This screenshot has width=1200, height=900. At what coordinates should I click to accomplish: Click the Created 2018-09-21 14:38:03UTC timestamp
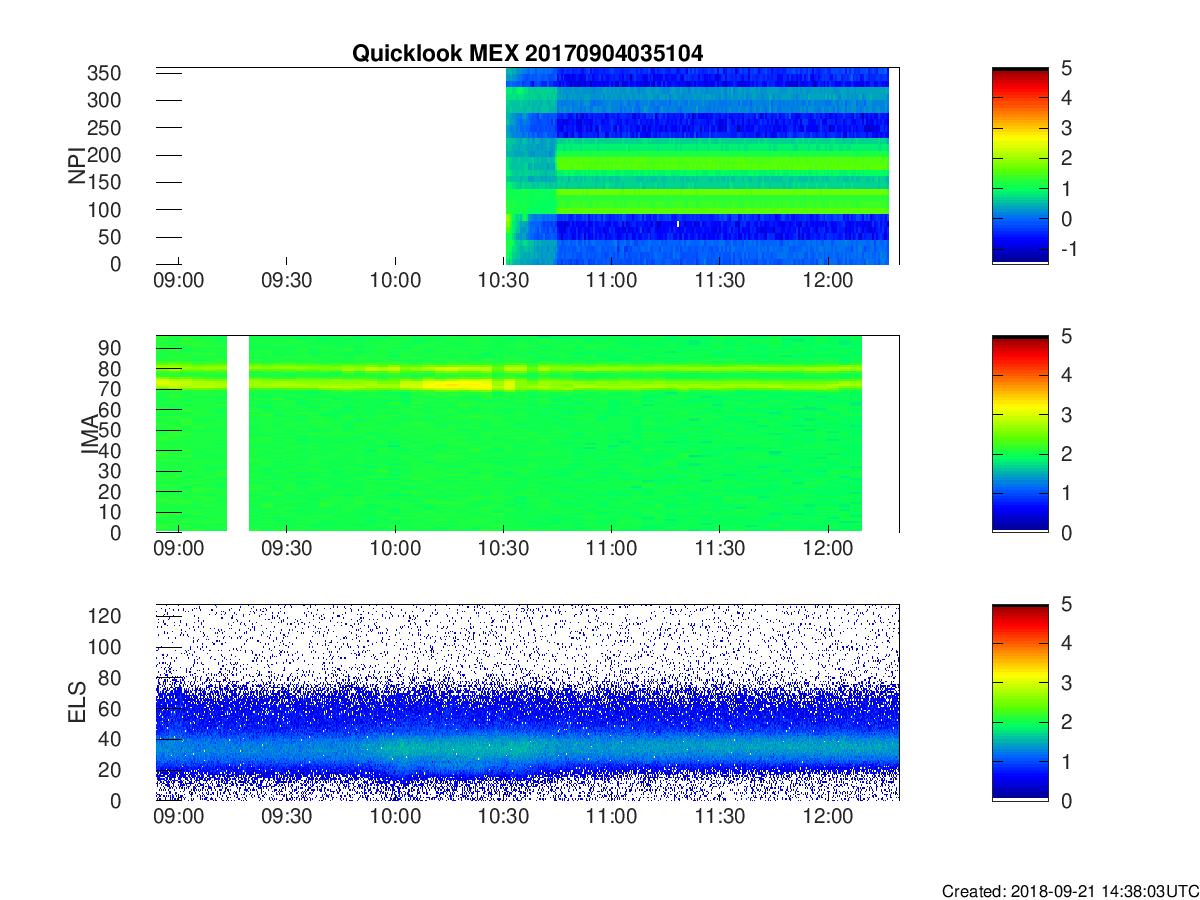click(x=1070, y=891)
